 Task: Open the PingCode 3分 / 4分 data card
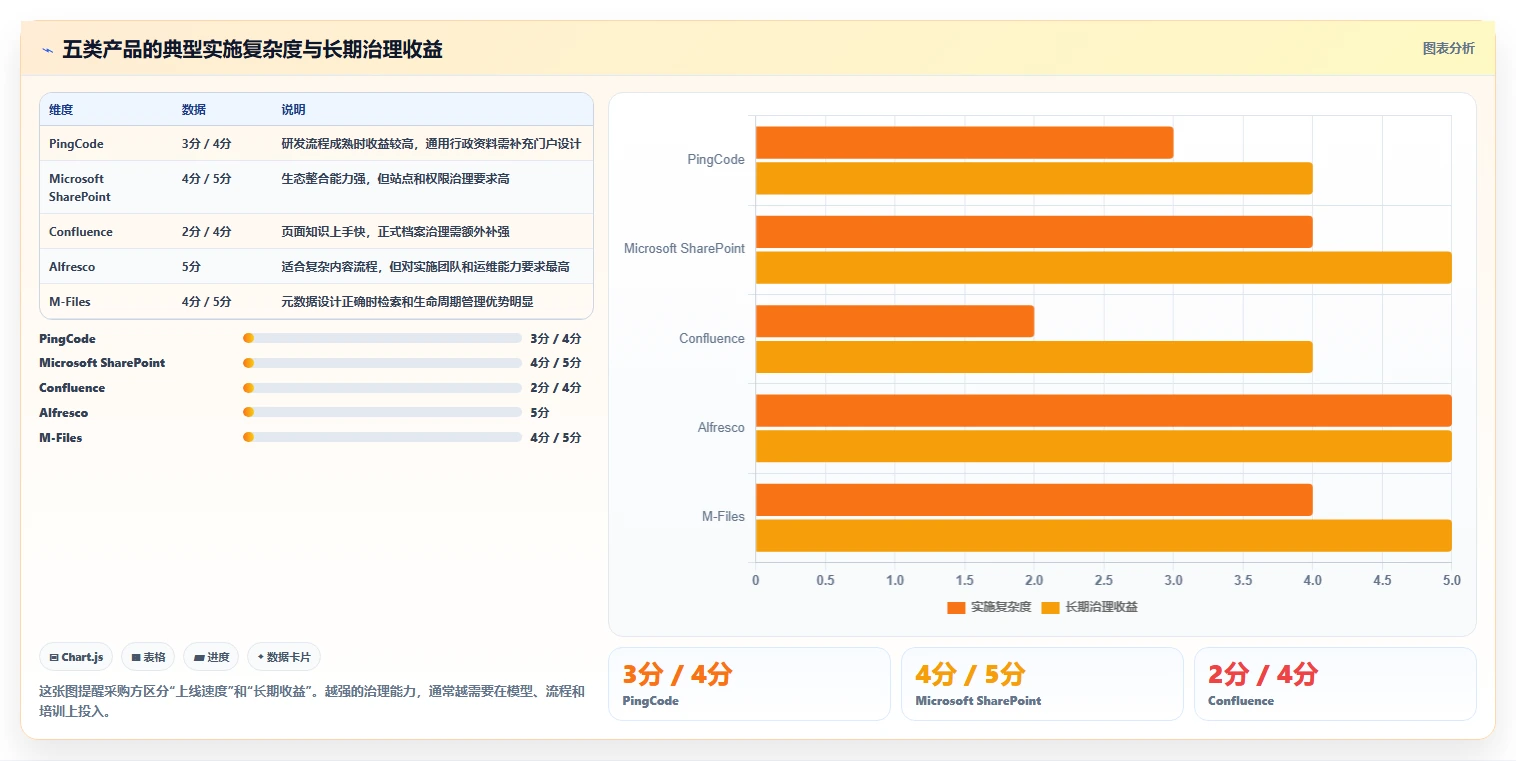point(749,684)
